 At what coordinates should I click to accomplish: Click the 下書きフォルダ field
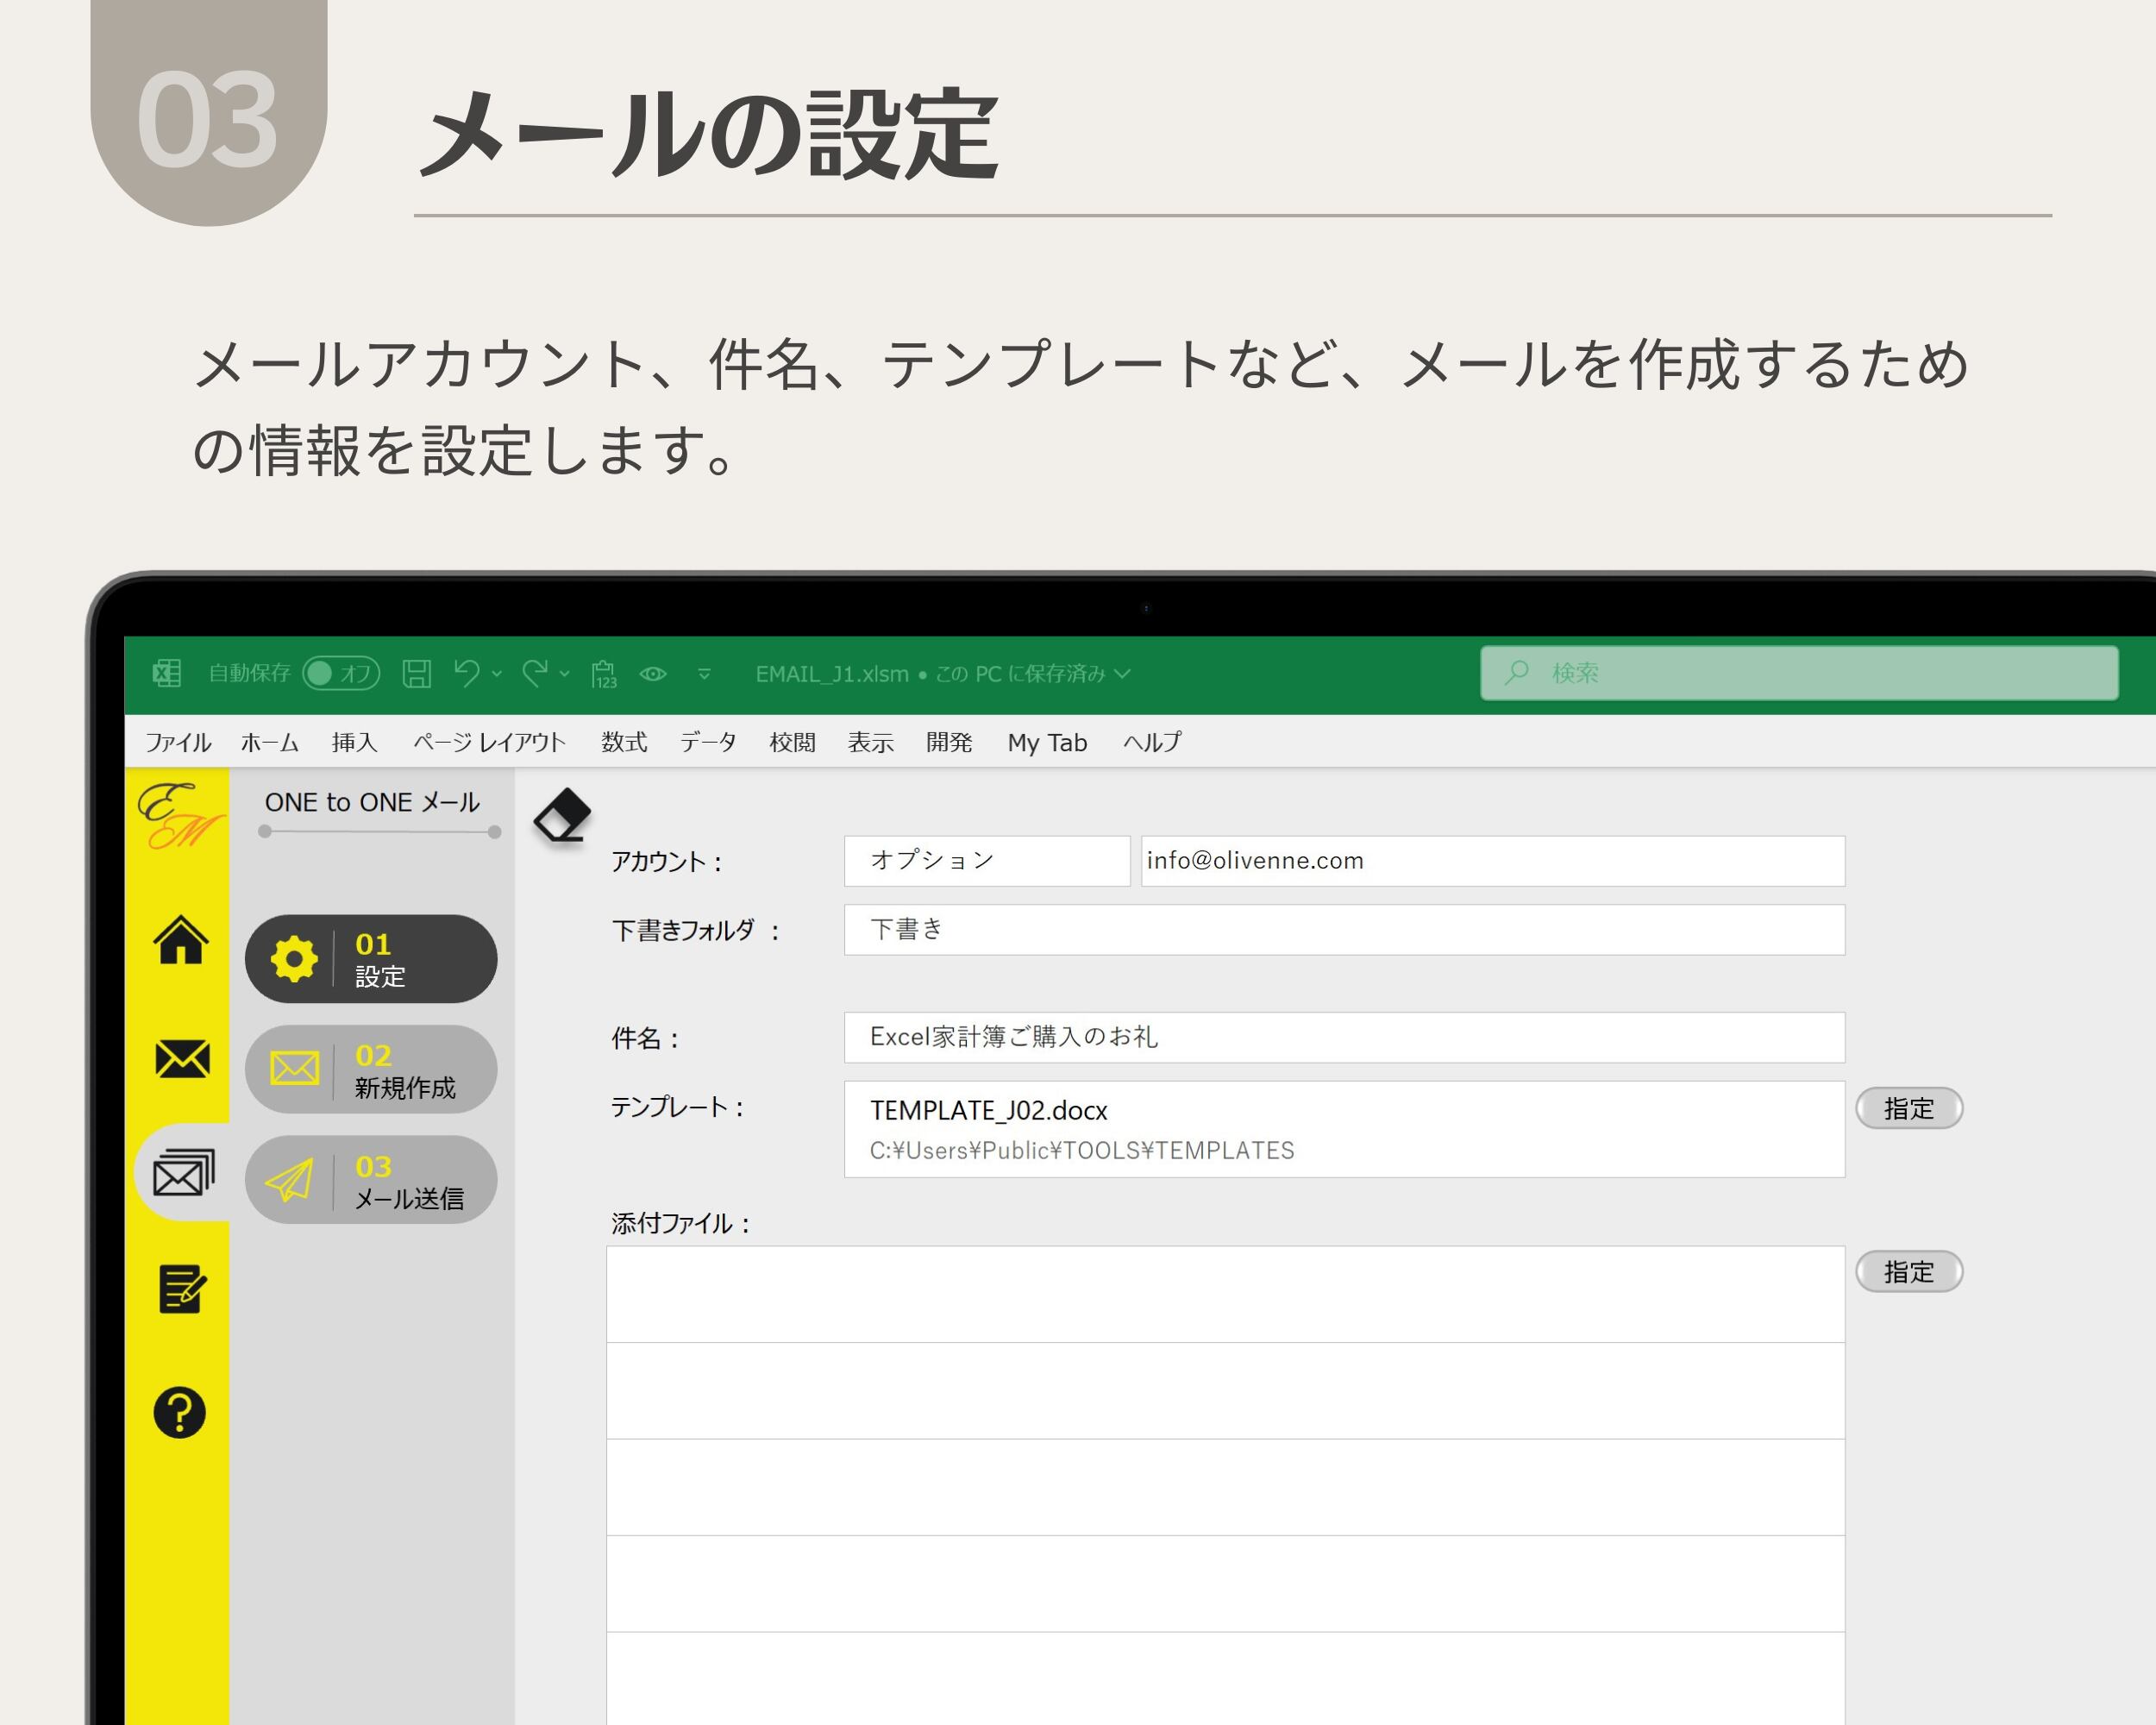pyautogui.click(x=1345, y=930)
